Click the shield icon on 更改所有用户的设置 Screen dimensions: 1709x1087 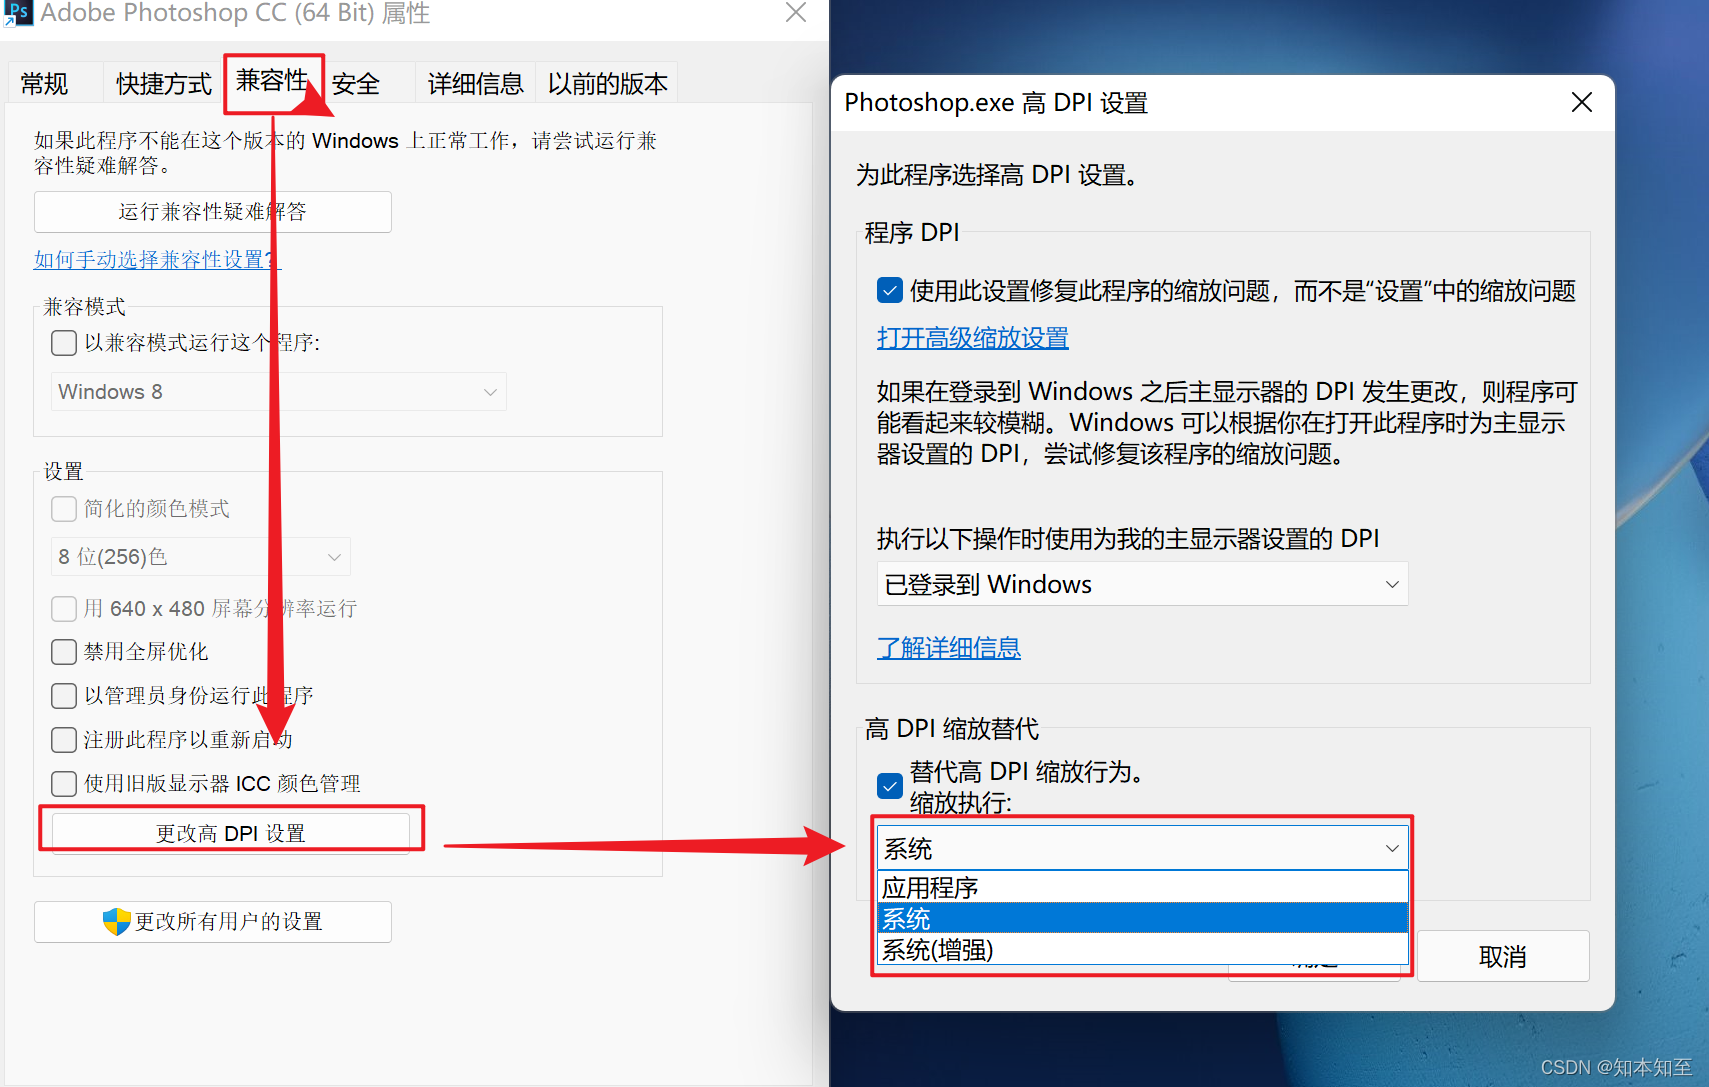pos(117,921)
